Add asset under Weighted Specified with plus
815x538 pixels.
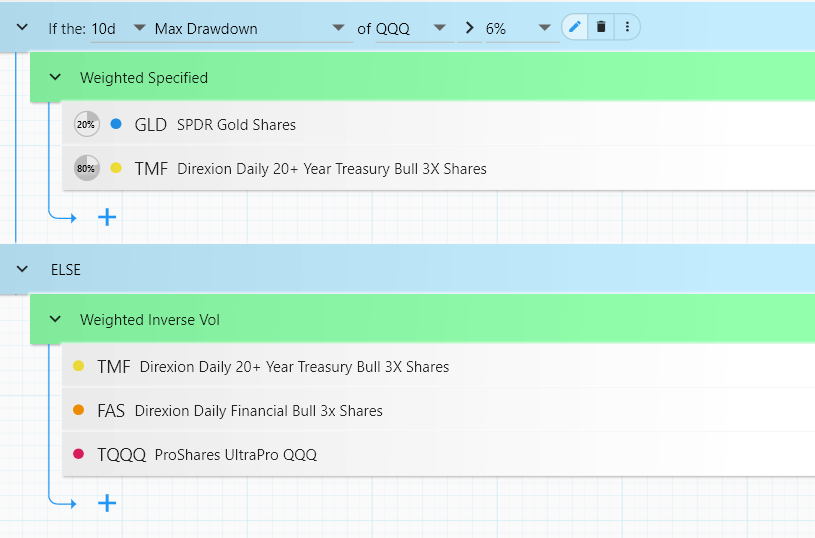pos(107,217)
